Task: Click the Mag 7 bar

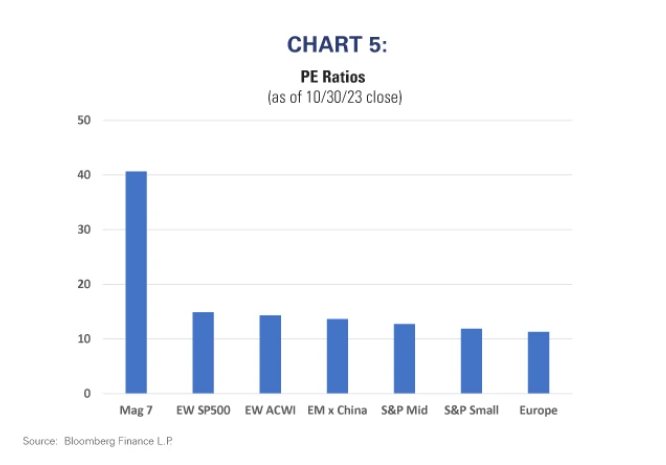Action: (x=136, y=282)
